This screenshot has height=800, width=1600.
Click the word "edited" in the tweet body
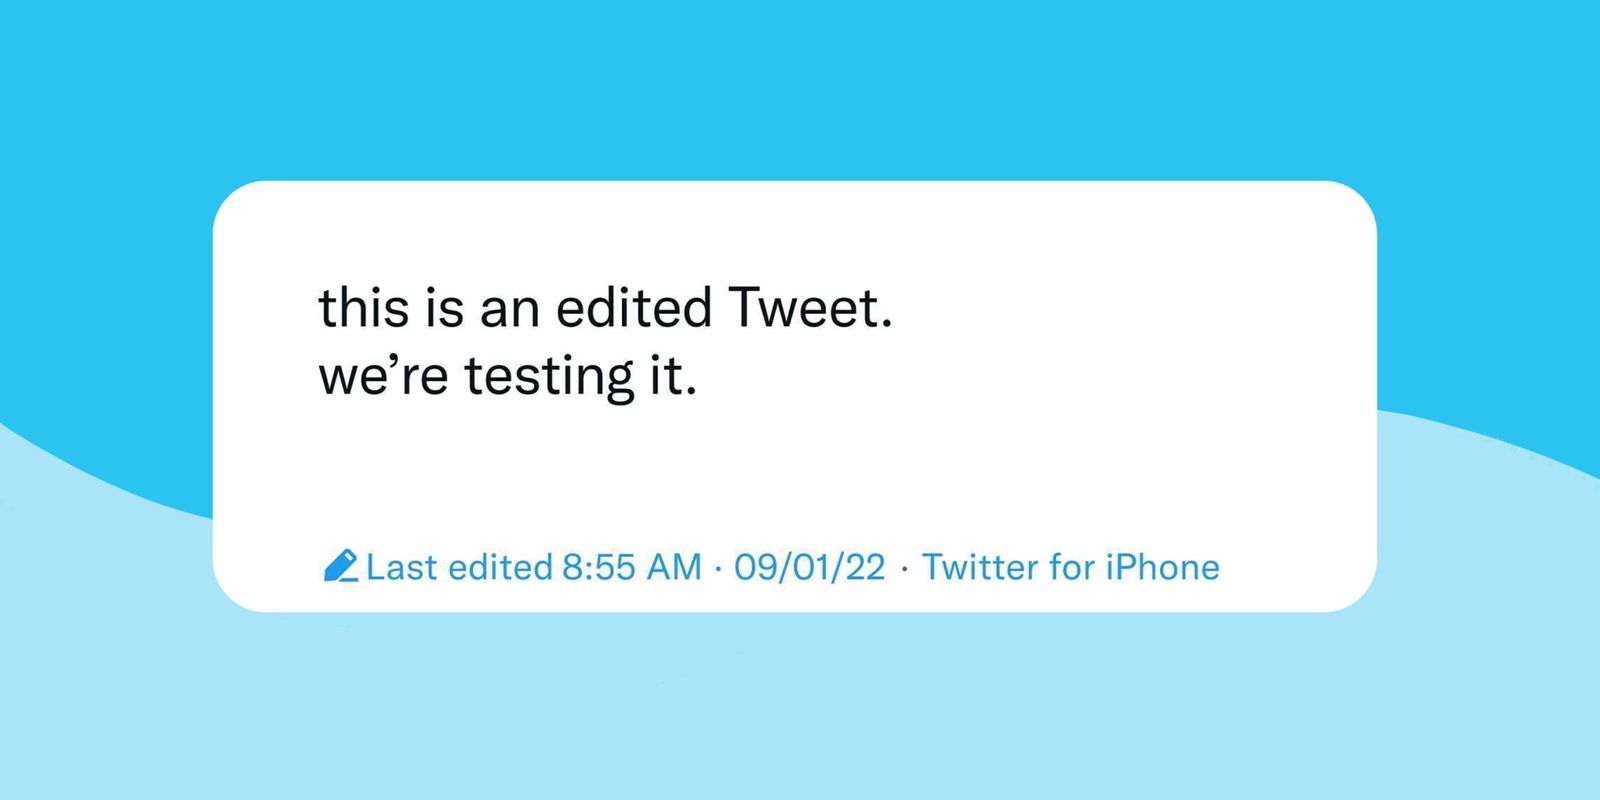(x=633, y=307)
